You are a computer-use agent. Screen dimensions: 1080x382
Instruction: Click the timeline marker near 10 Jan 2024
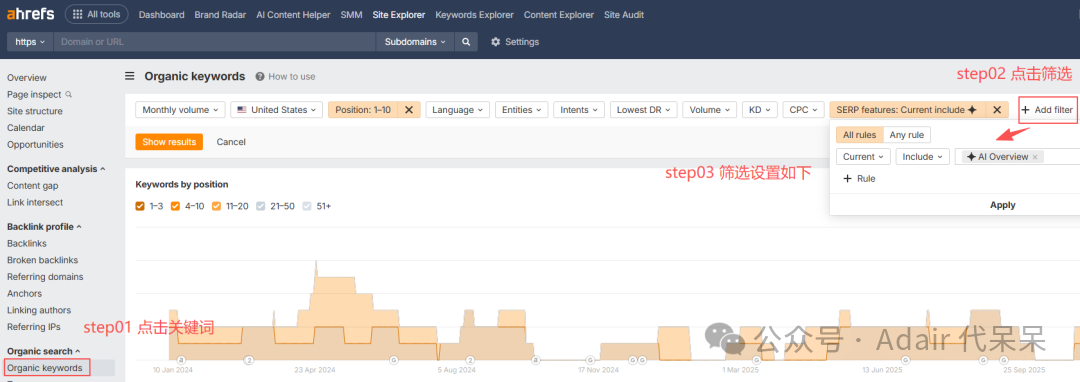[181, 359]
